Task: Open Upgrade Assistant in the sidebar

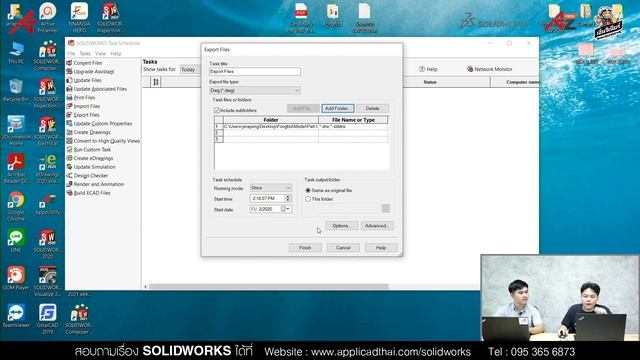Action: pos(93,71)
